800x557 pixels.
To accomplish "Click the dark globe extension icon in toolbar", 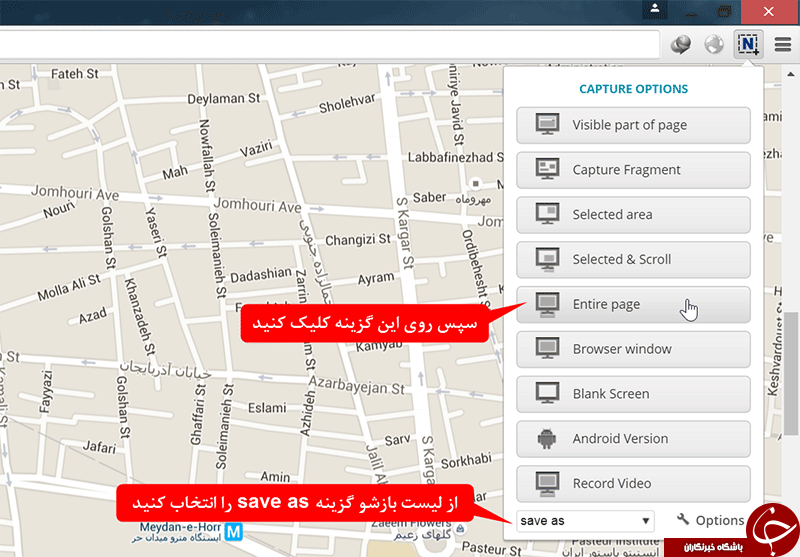I will [681, 44].
